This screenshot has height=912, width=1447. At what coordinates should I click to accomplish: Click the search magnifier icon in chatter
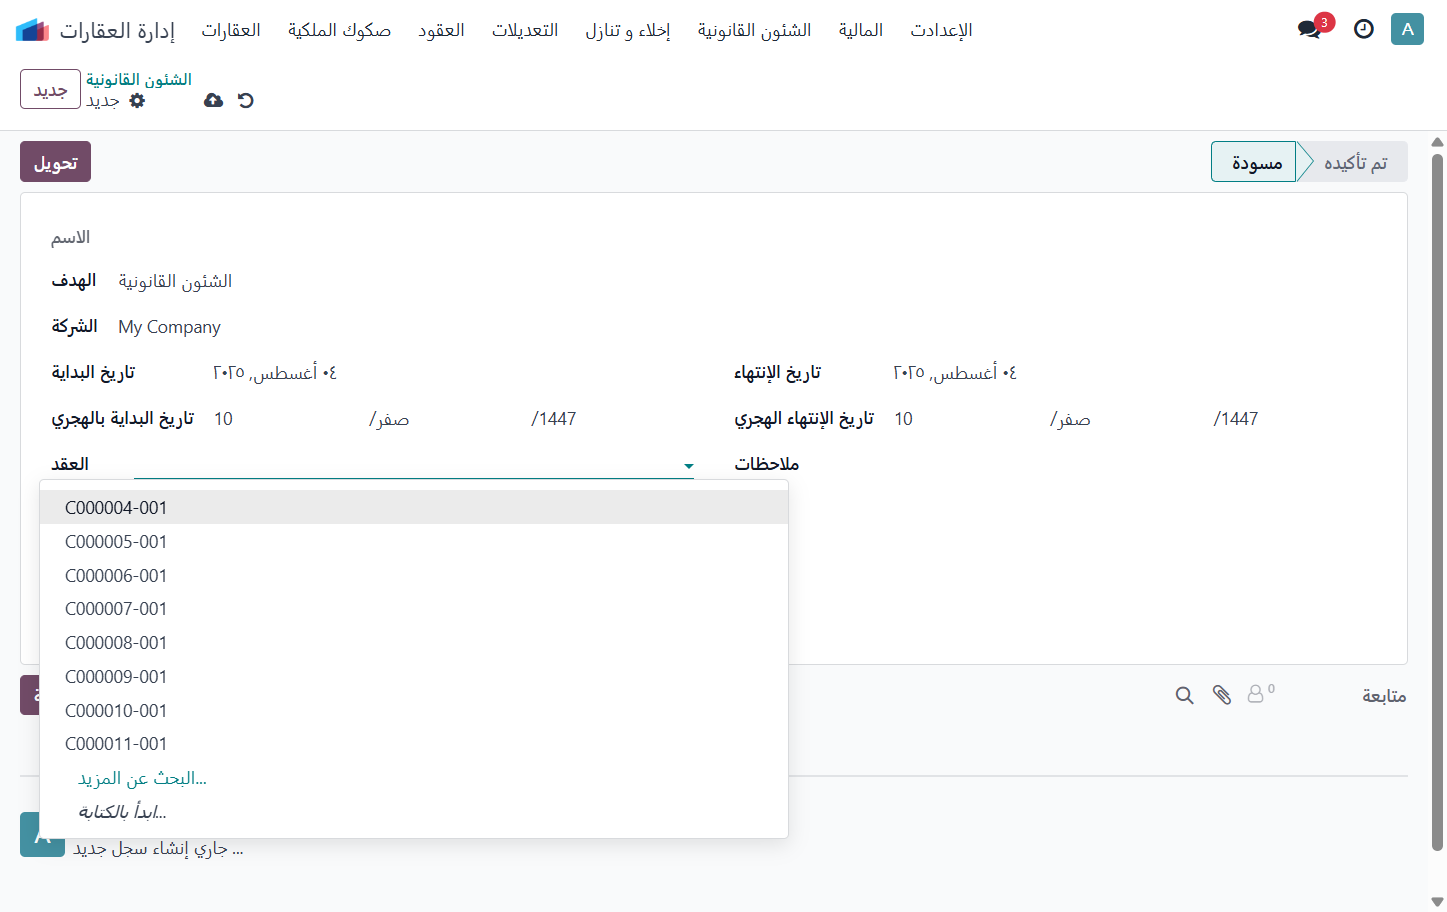[1184, 695]
